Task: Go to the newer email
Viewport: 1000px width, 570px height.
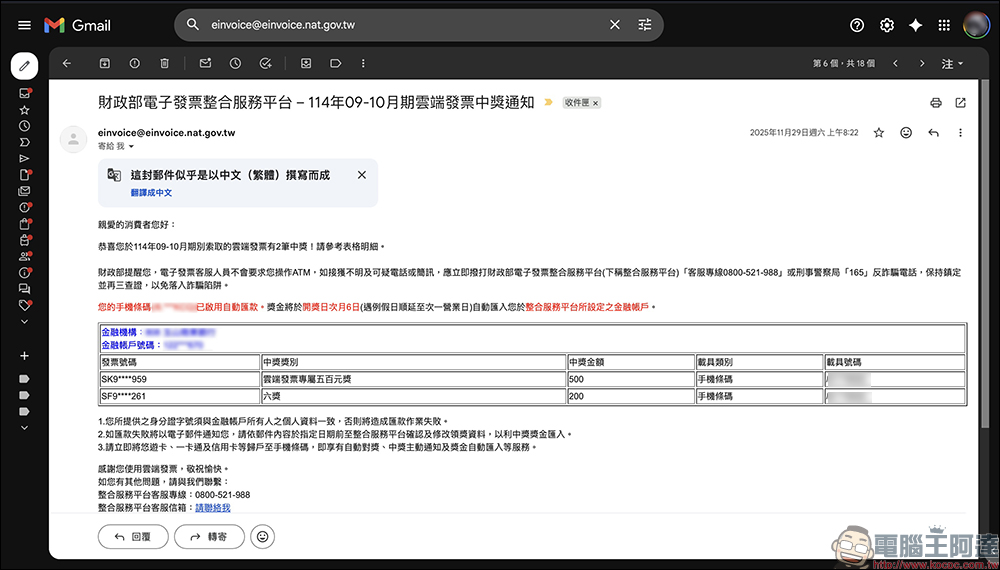Action: coord(895,63)
